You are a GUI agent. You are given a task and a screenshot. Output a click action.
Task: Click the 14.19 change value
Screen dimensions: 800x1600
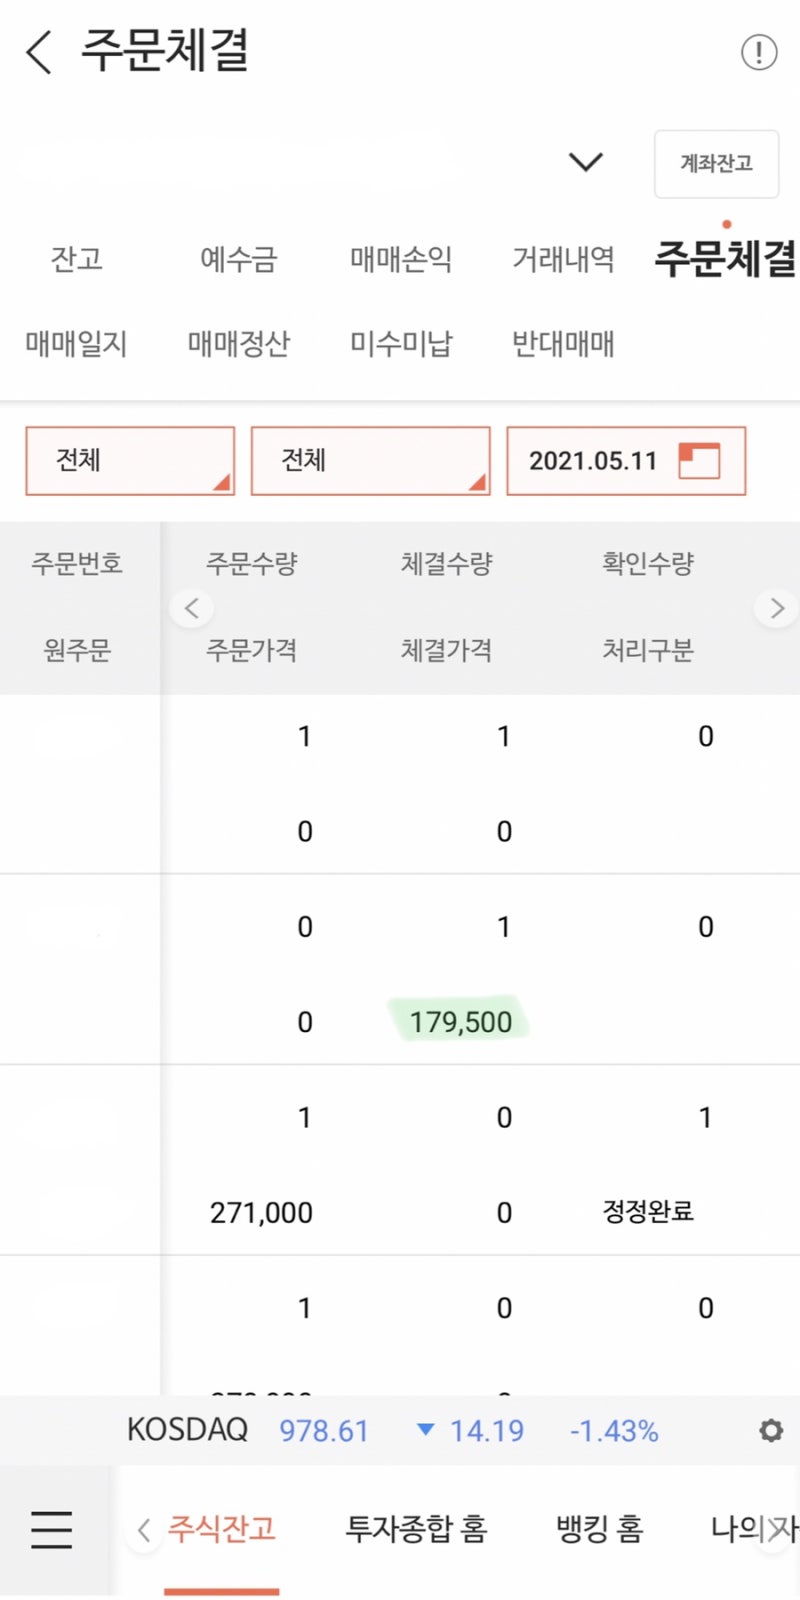pos(486,1431)
